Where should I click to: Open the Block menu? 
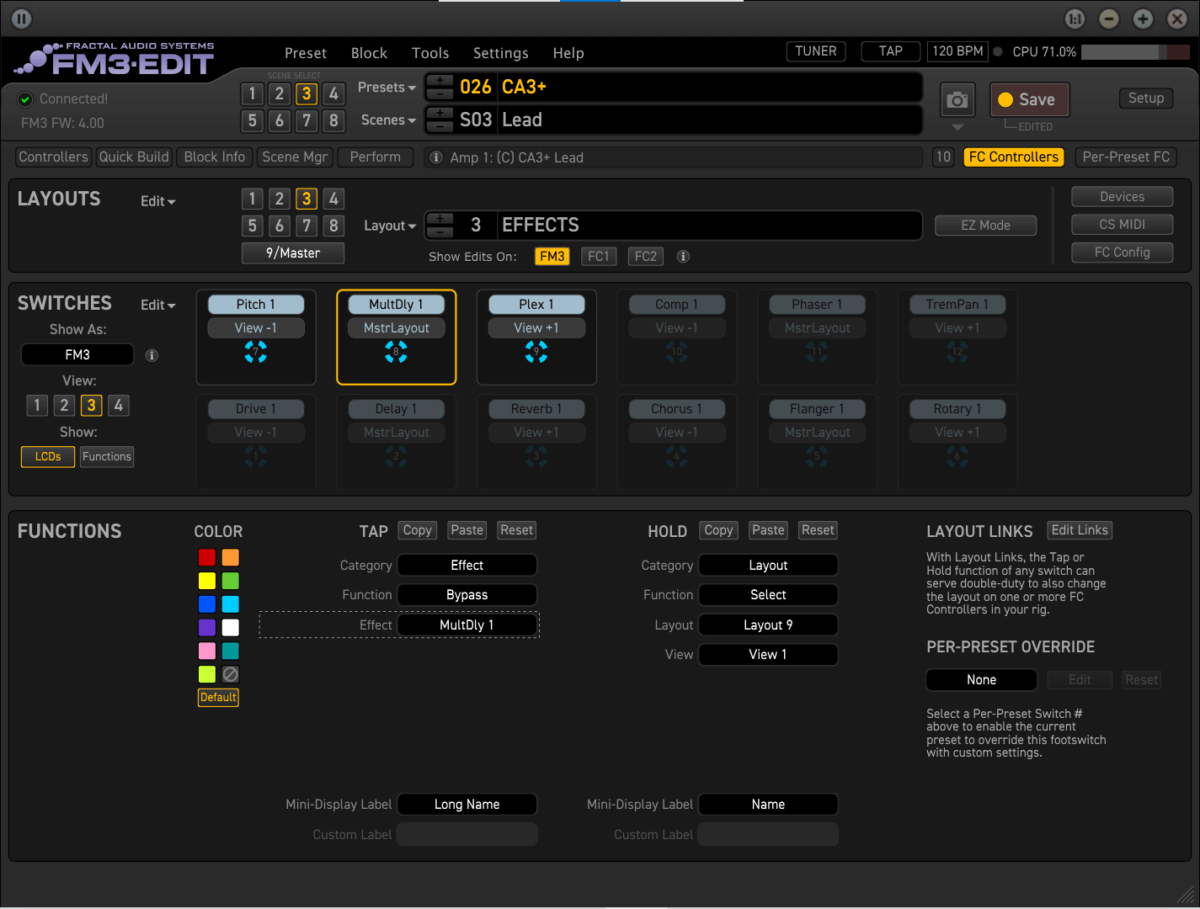pyautogui.click(x=369, y=53)
